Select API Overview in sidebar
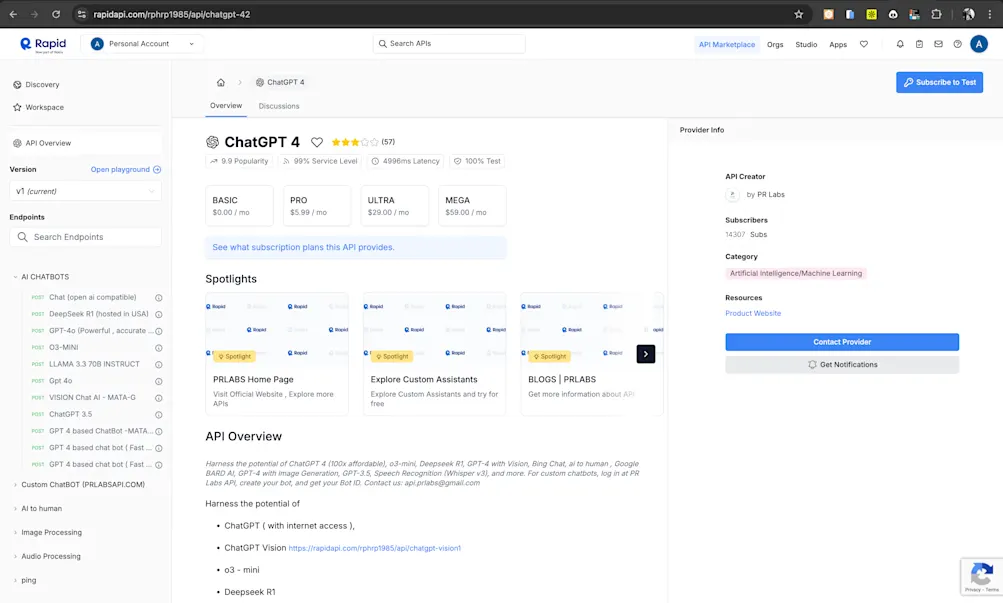Viewport: 1003px width, 603px height. pos(85,143)
